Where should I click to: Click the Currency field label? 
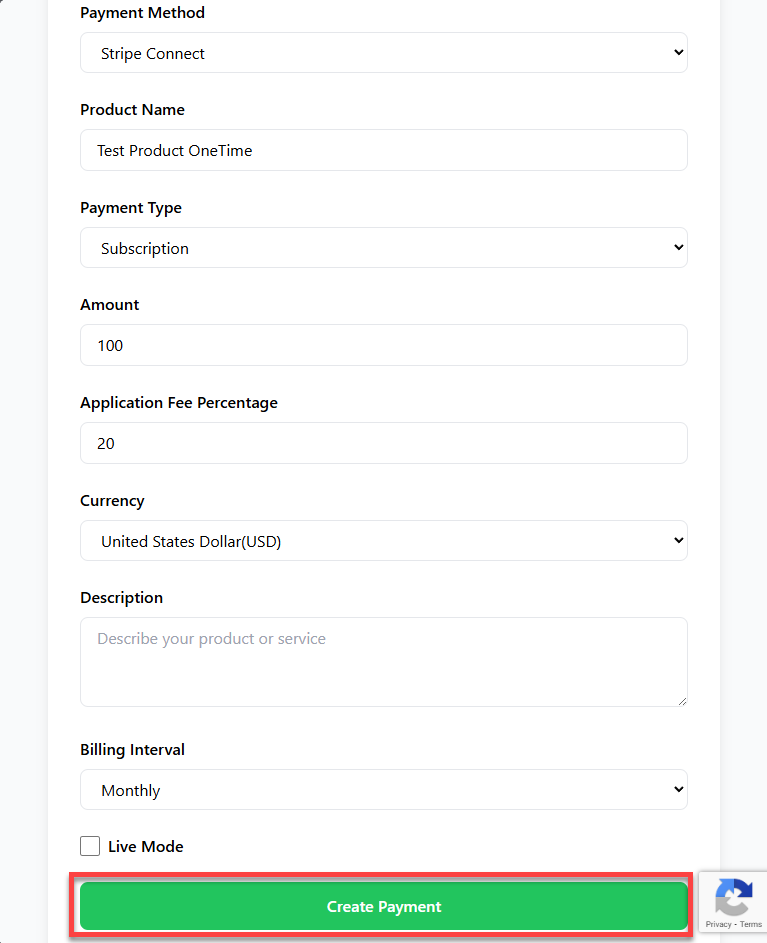pos(112,501)
